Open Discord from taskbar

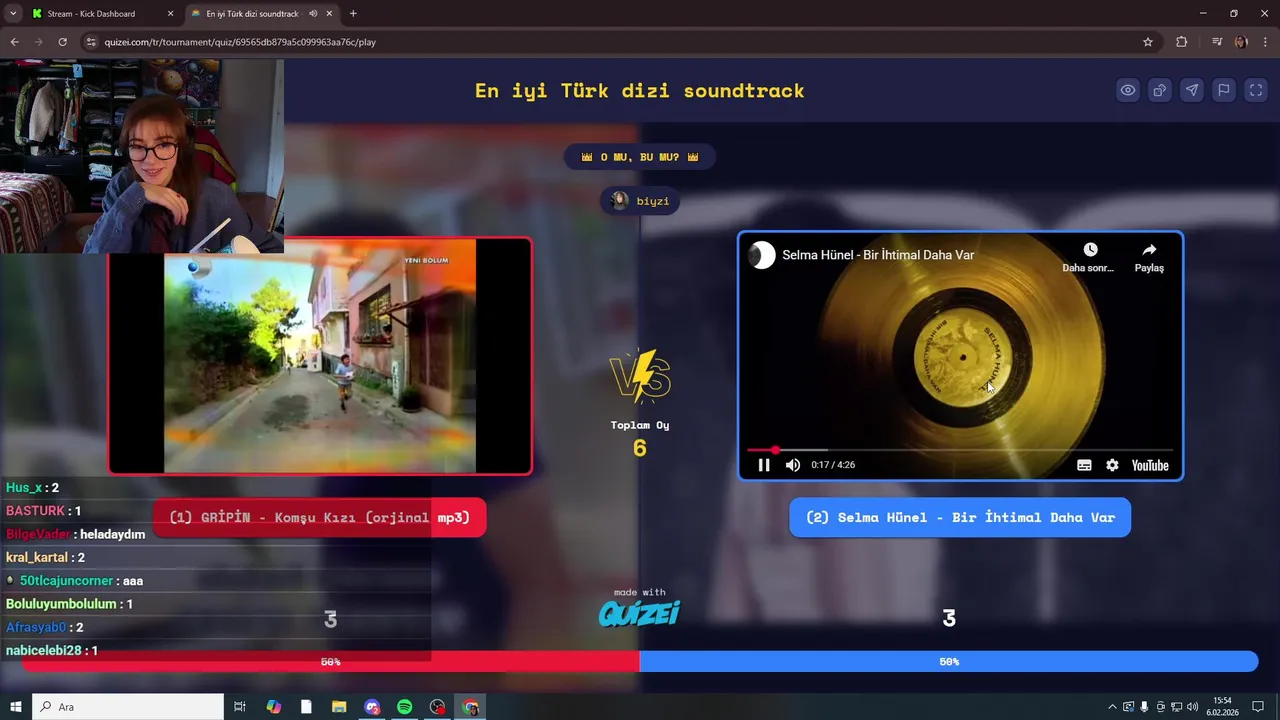(372, 707)
